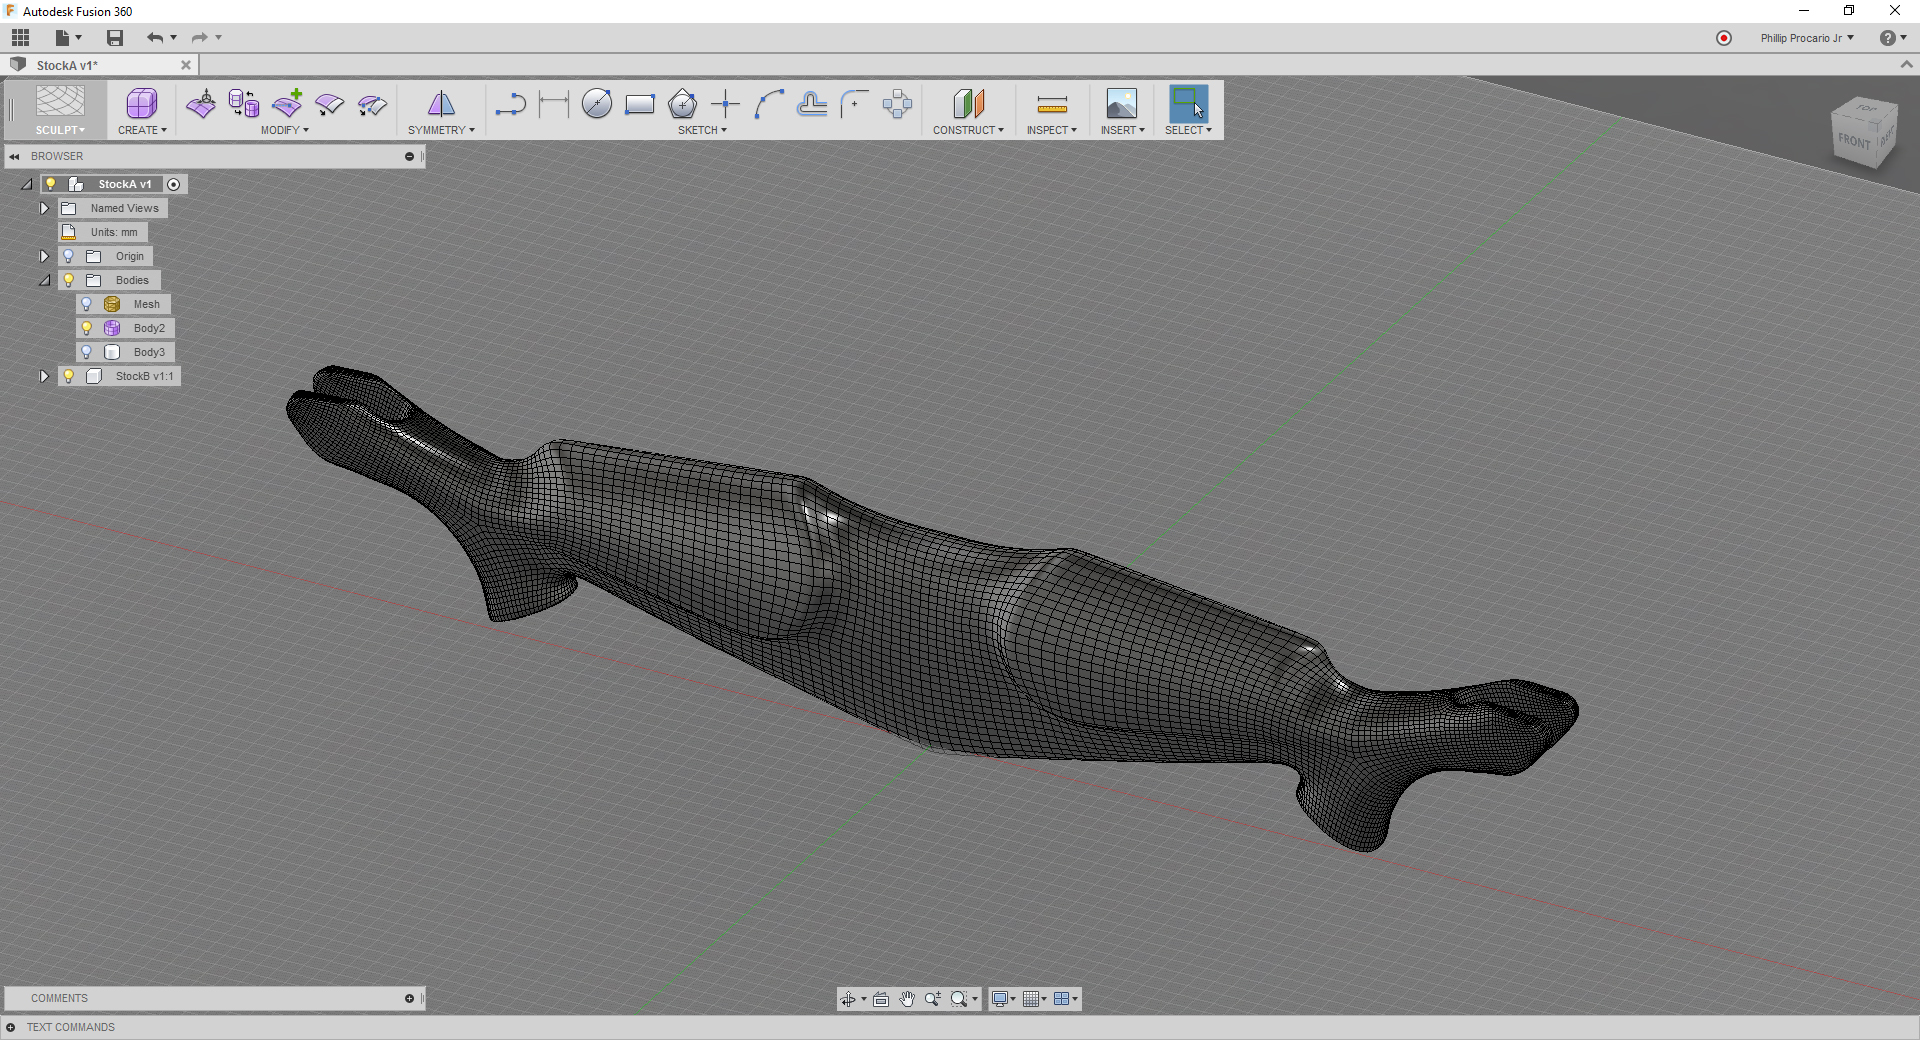Screen dimensions: 1920x1040
Task: Open the SKETCH dropdown menu
Action: (702, 130)
